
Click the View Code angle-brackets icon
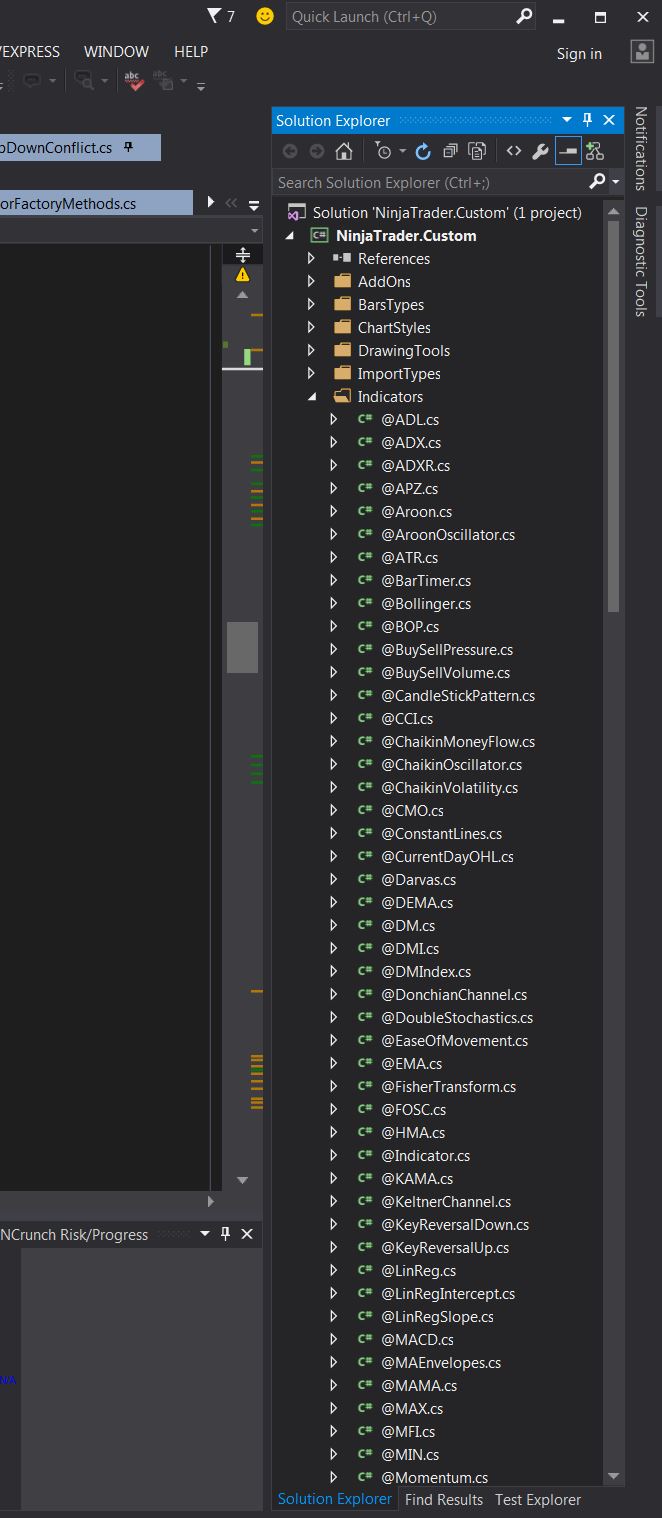[x=513, y=151]
